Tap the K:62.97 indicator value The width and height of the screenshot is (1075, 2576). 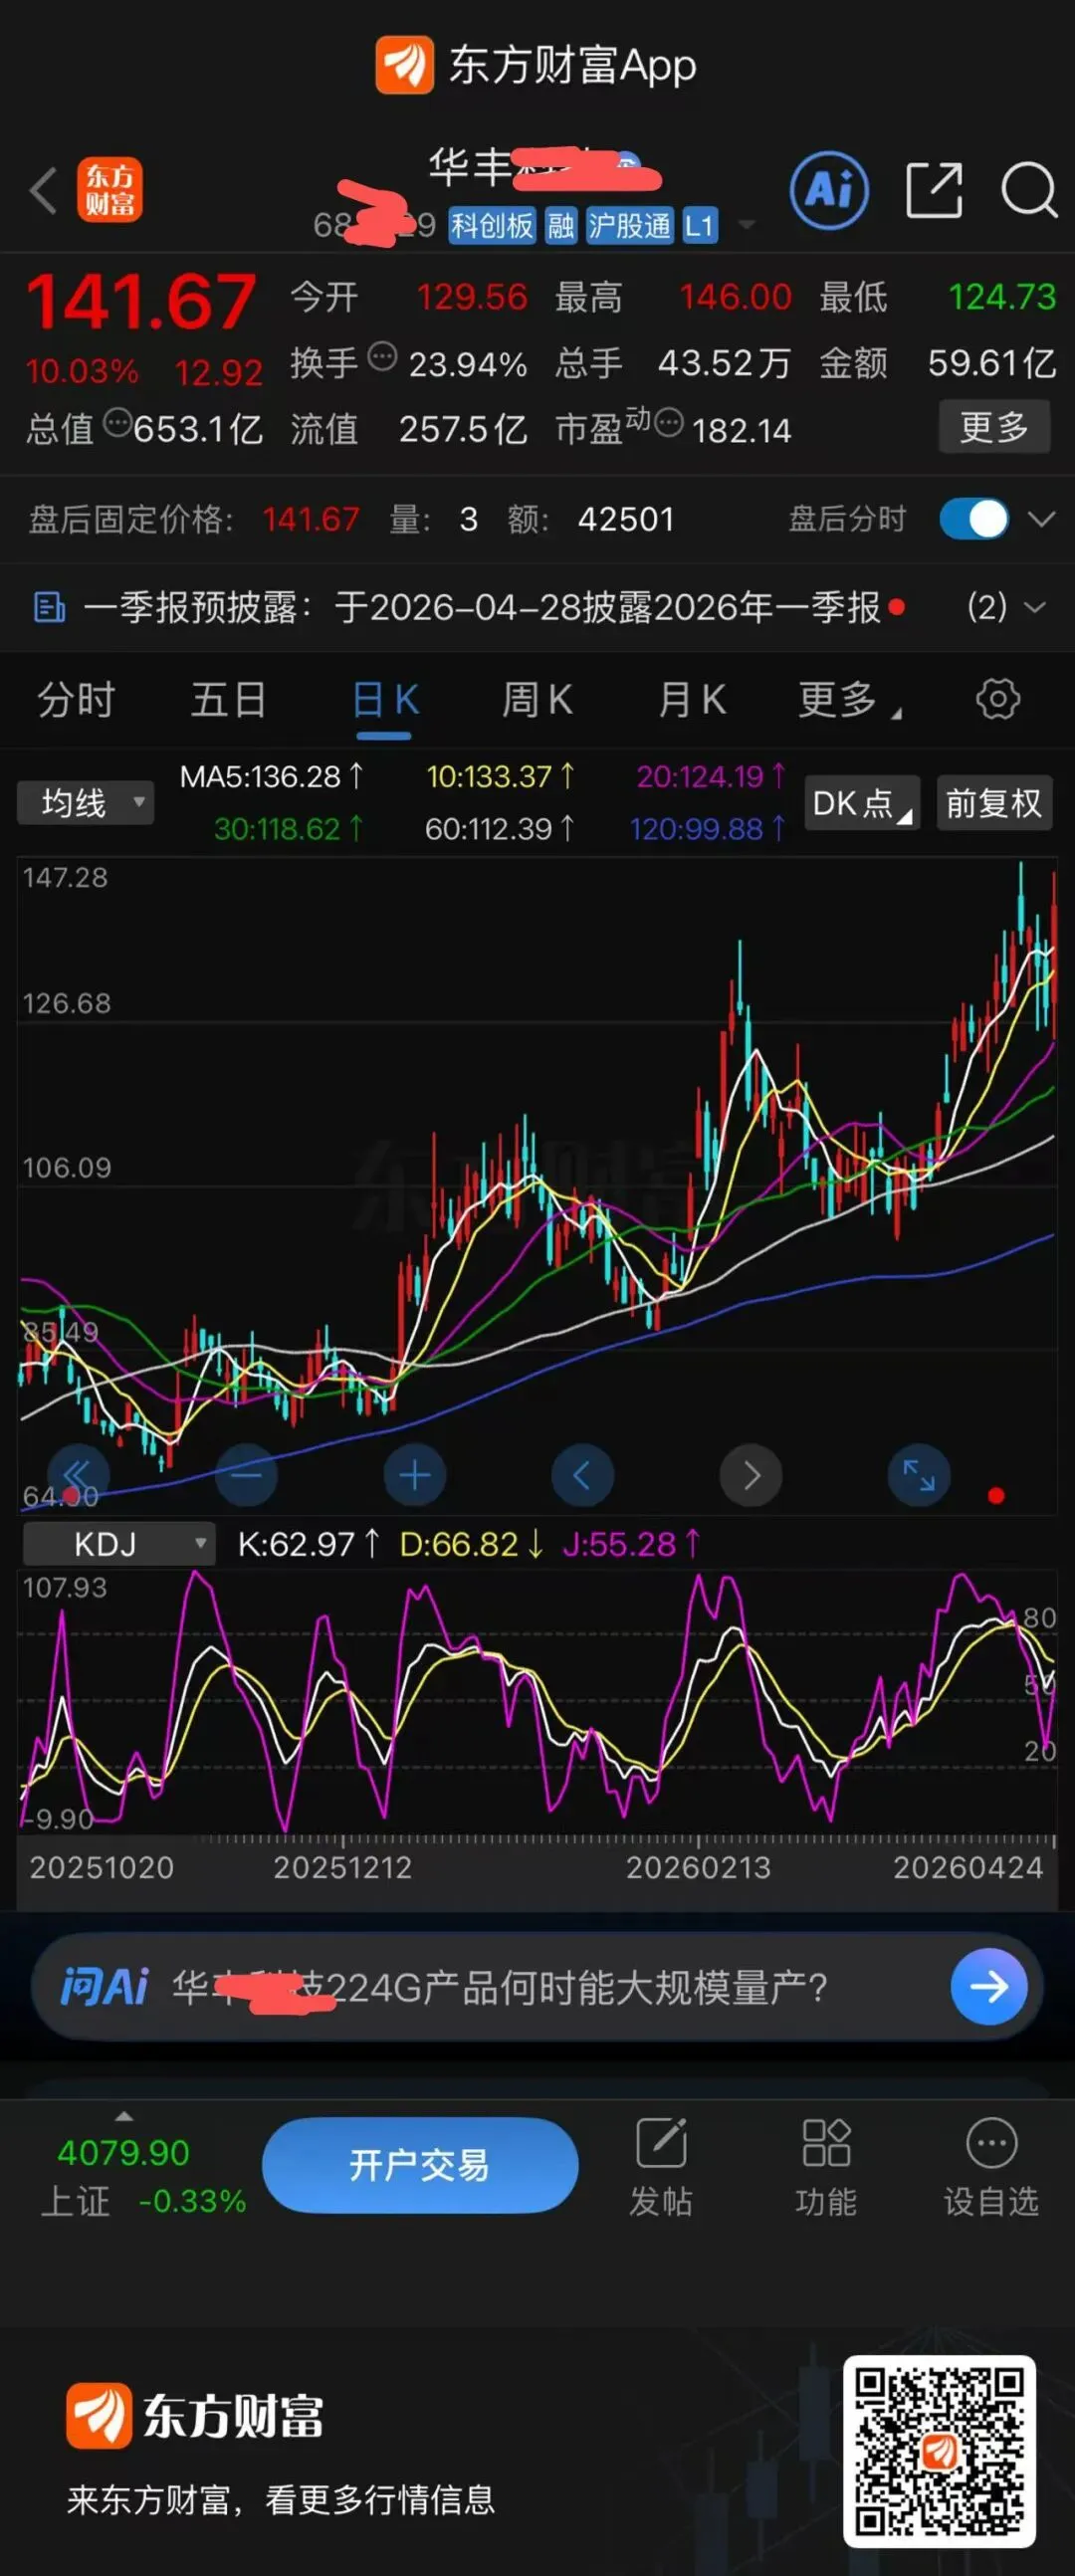(x=308, y=1544)
